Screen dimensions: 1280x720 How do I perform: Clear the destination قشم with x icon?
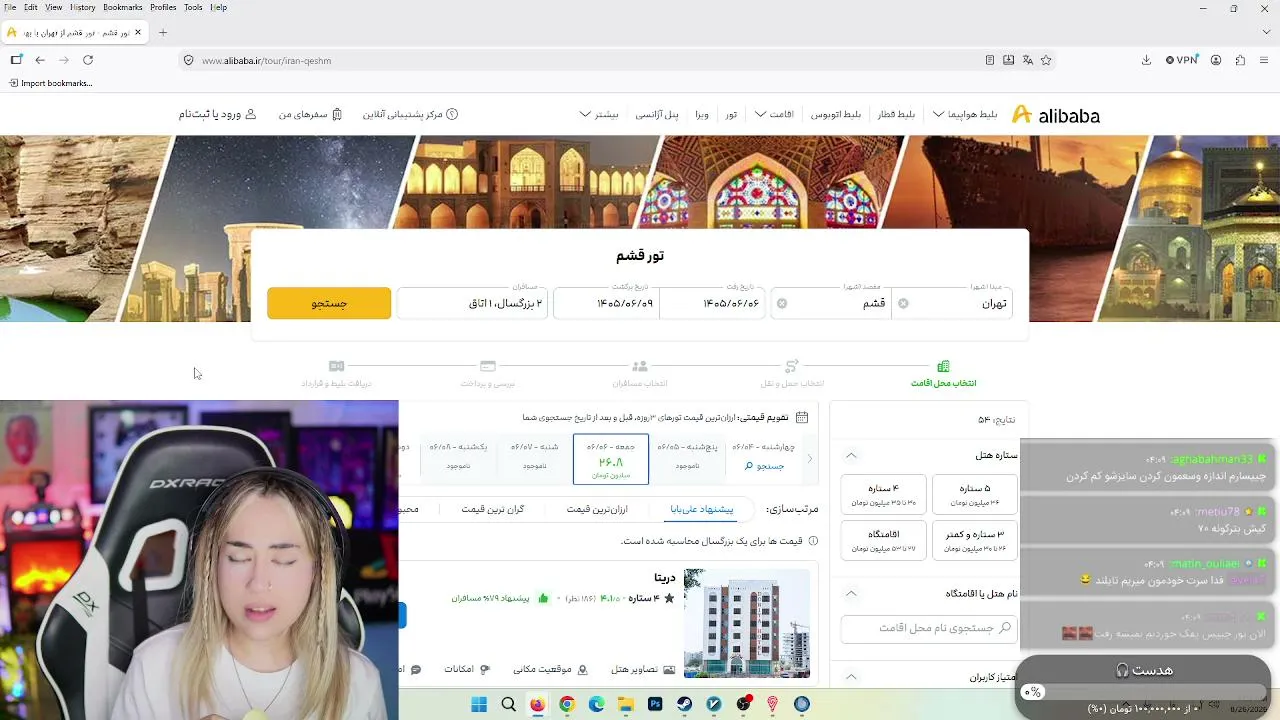[x=782, y=303]
